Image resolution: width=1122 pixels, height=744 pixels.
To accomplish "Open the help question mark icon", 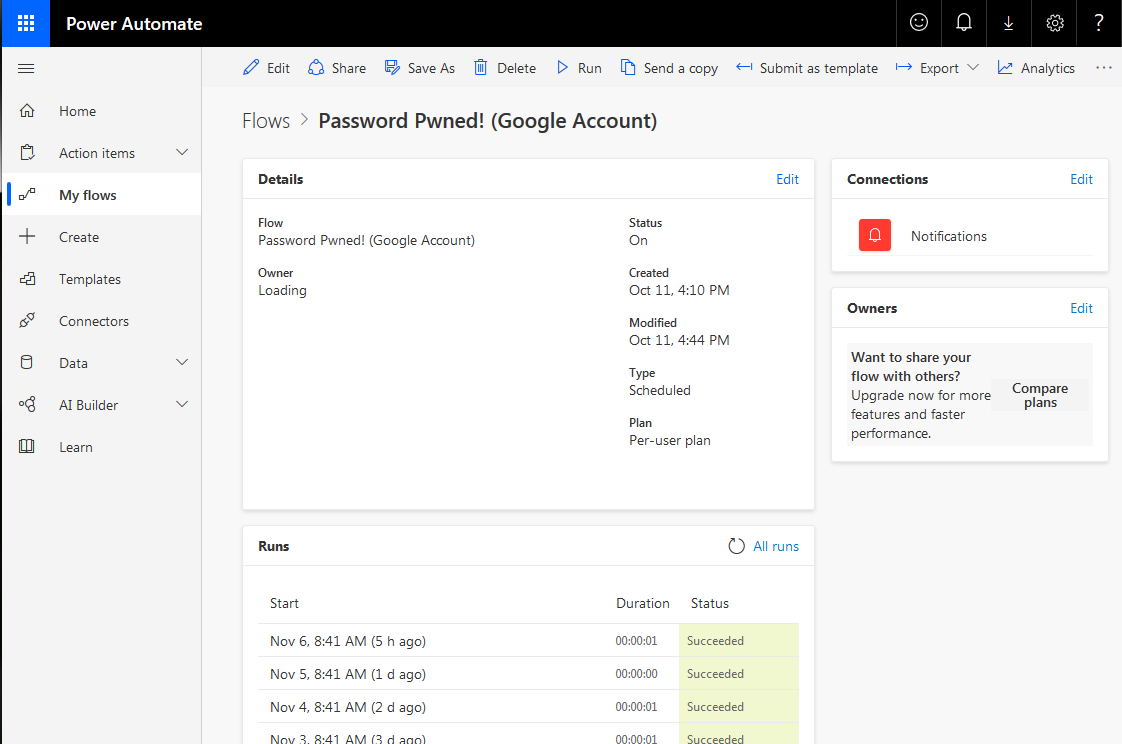I will [x=1098, y=23].
